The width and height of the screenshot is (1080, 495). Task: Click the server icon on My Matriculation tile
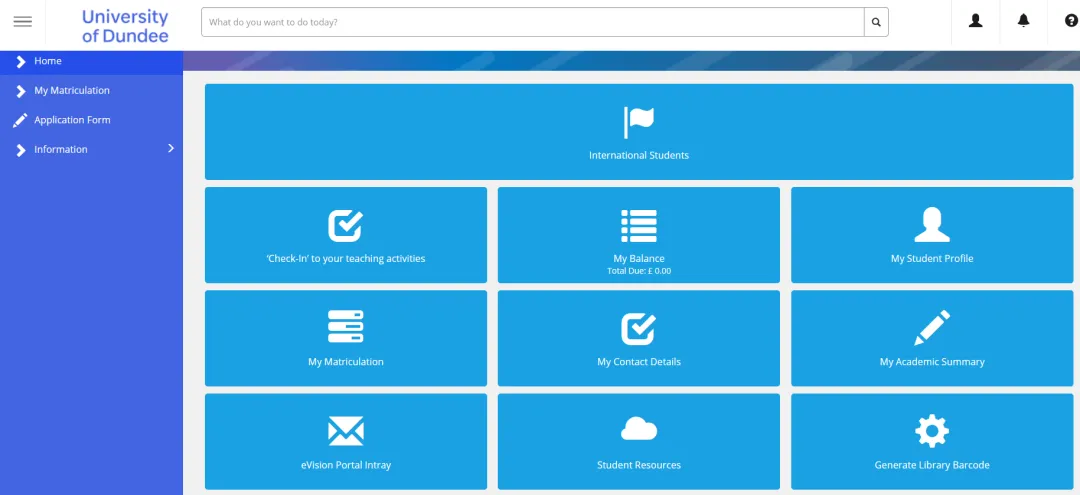pyautogui.click(x=345, y=326)
